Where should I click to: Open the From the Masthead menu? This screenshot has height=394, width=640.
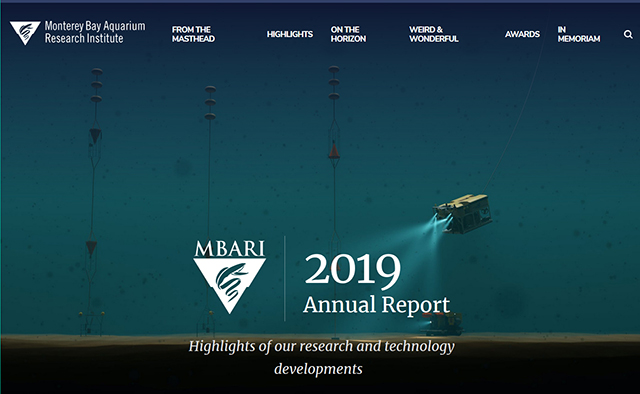click(x=193, y=34)
